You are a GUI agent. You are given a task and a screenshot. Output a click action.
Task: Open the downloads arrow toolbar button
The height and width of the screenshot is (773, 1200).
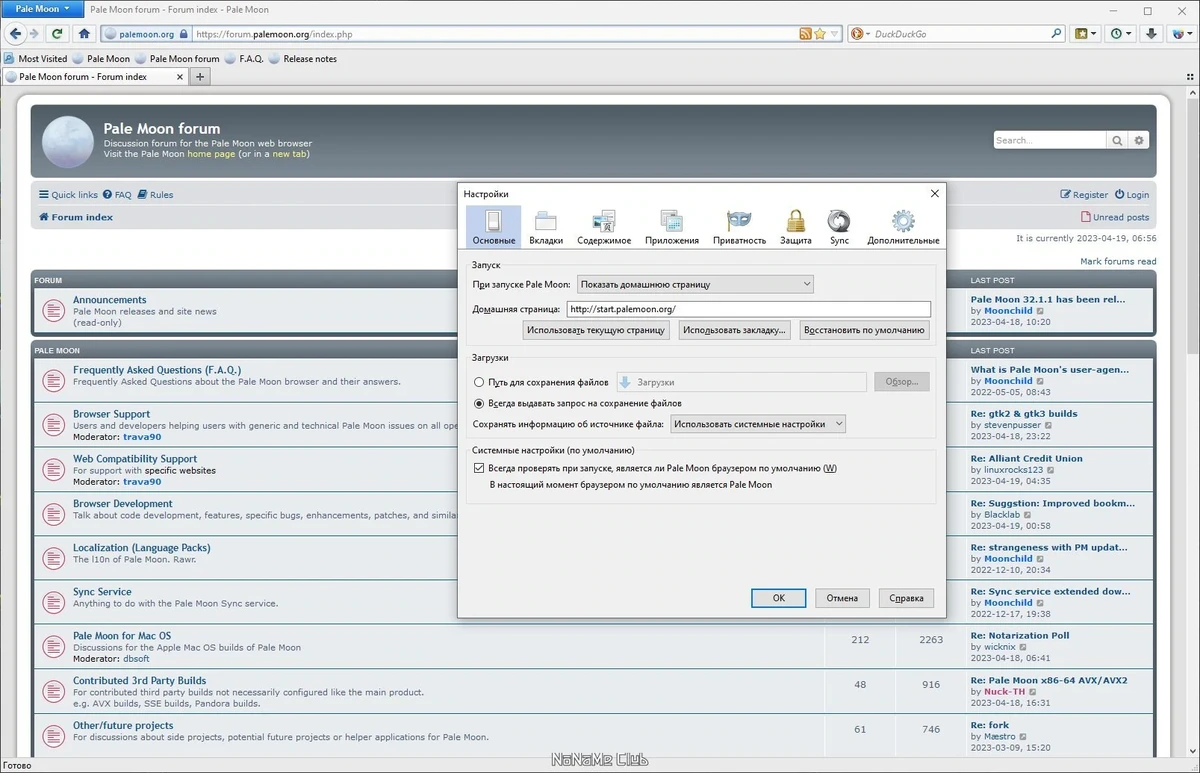(x=1152, y=33)
